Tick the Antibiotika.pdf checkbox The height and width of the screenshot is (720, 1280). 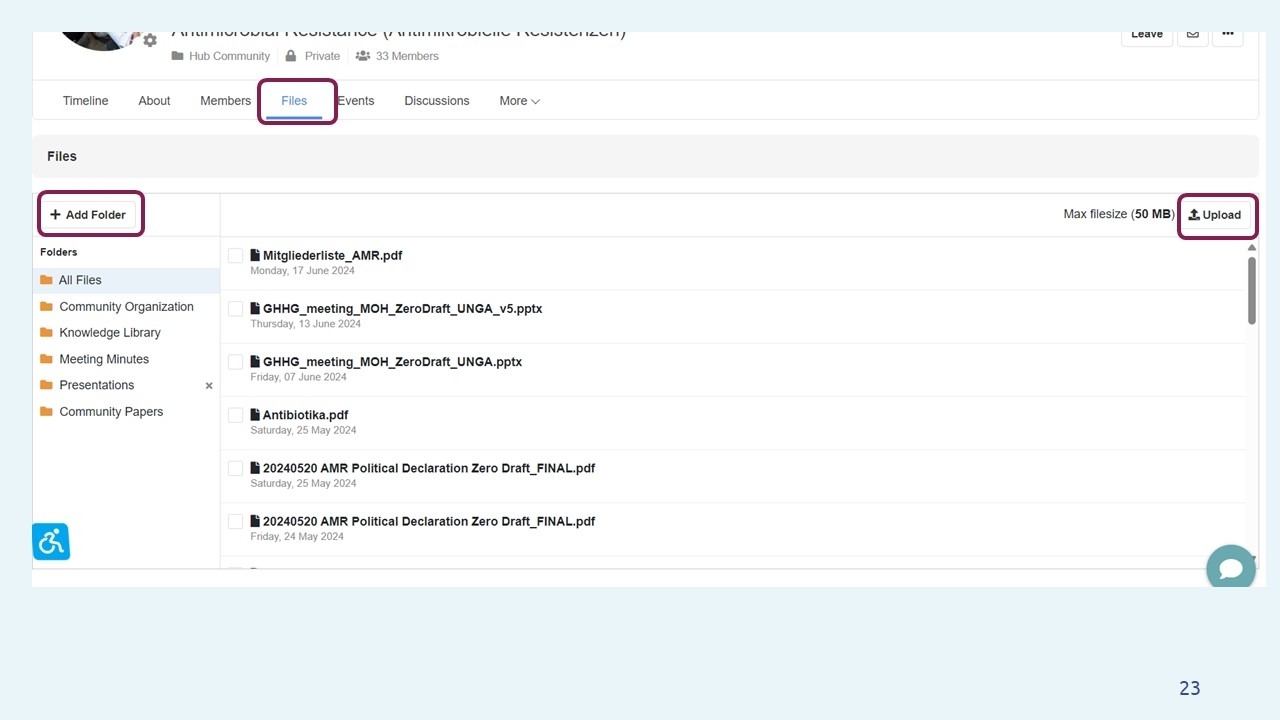[x=236, y=415]
